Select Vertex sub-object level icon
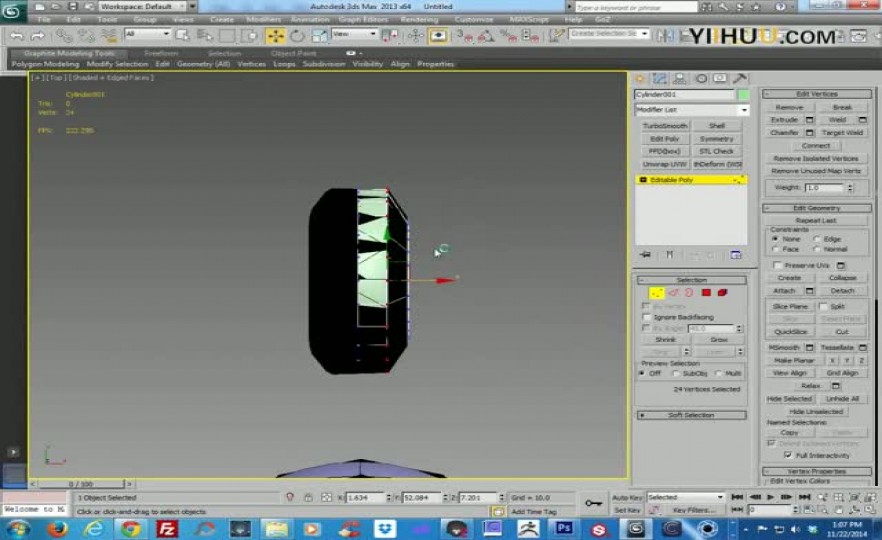Image resolution: width=882 pixels, height=540 pixels. click(656, 292)
